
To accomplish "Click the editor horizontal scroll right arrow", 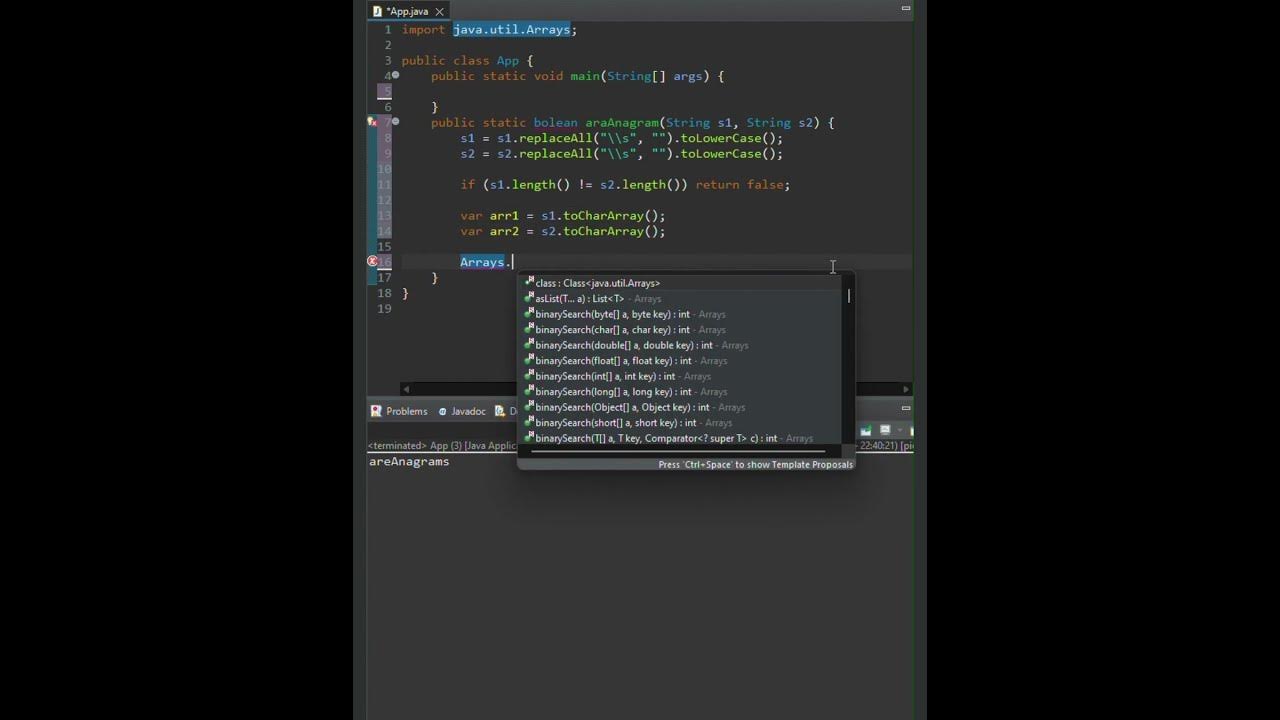I will 906,389.
